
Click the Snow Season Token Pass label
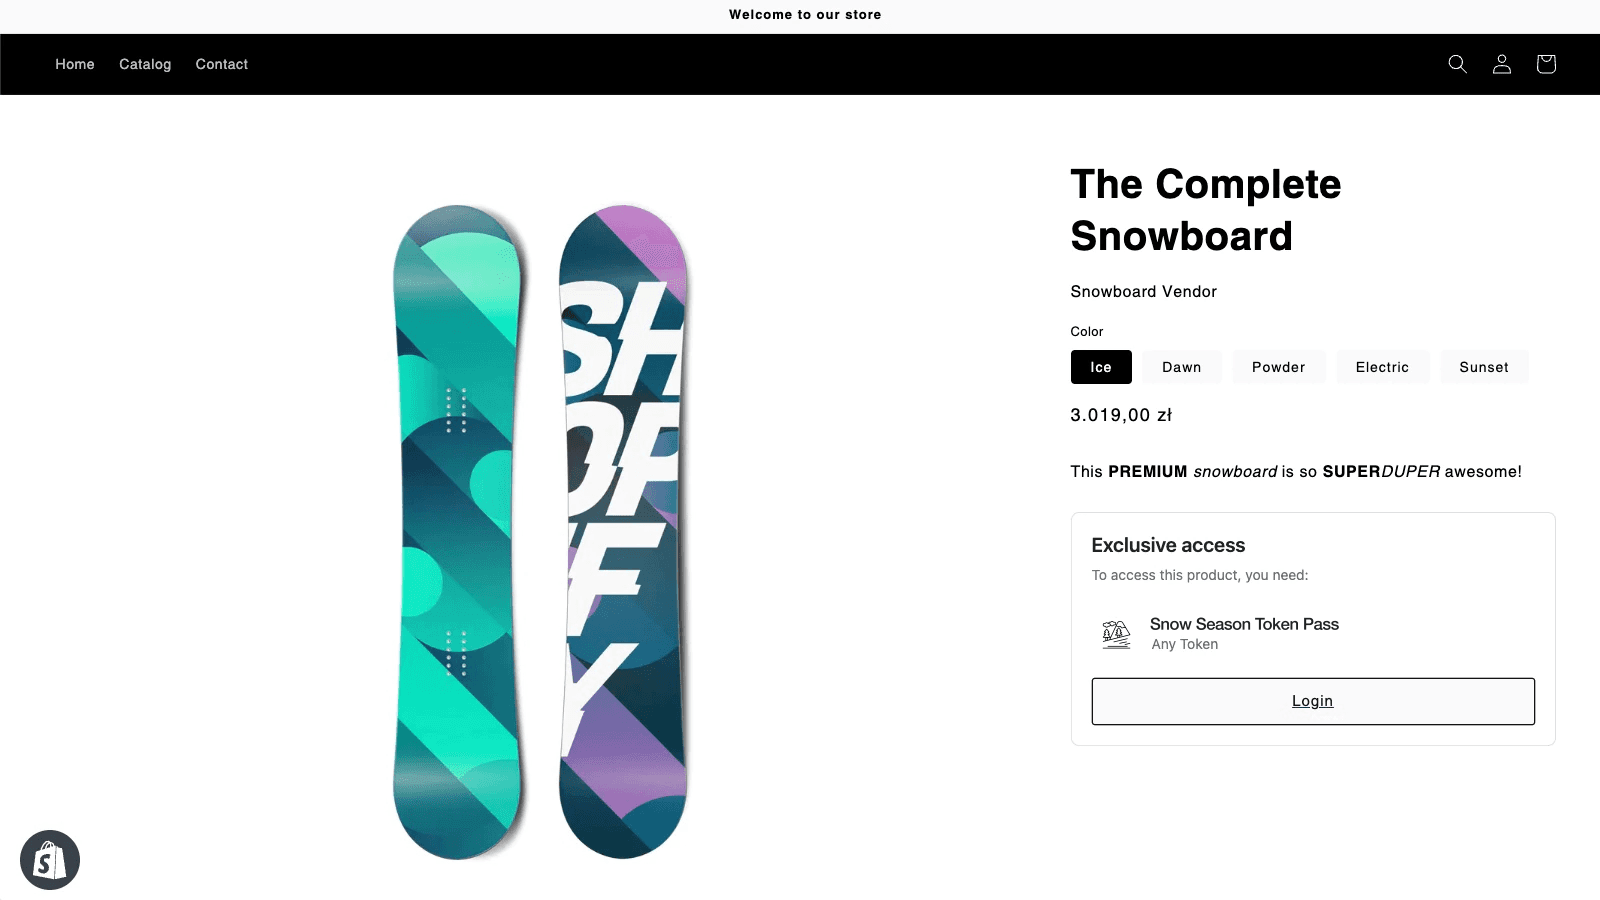(x=1244, y=624)
